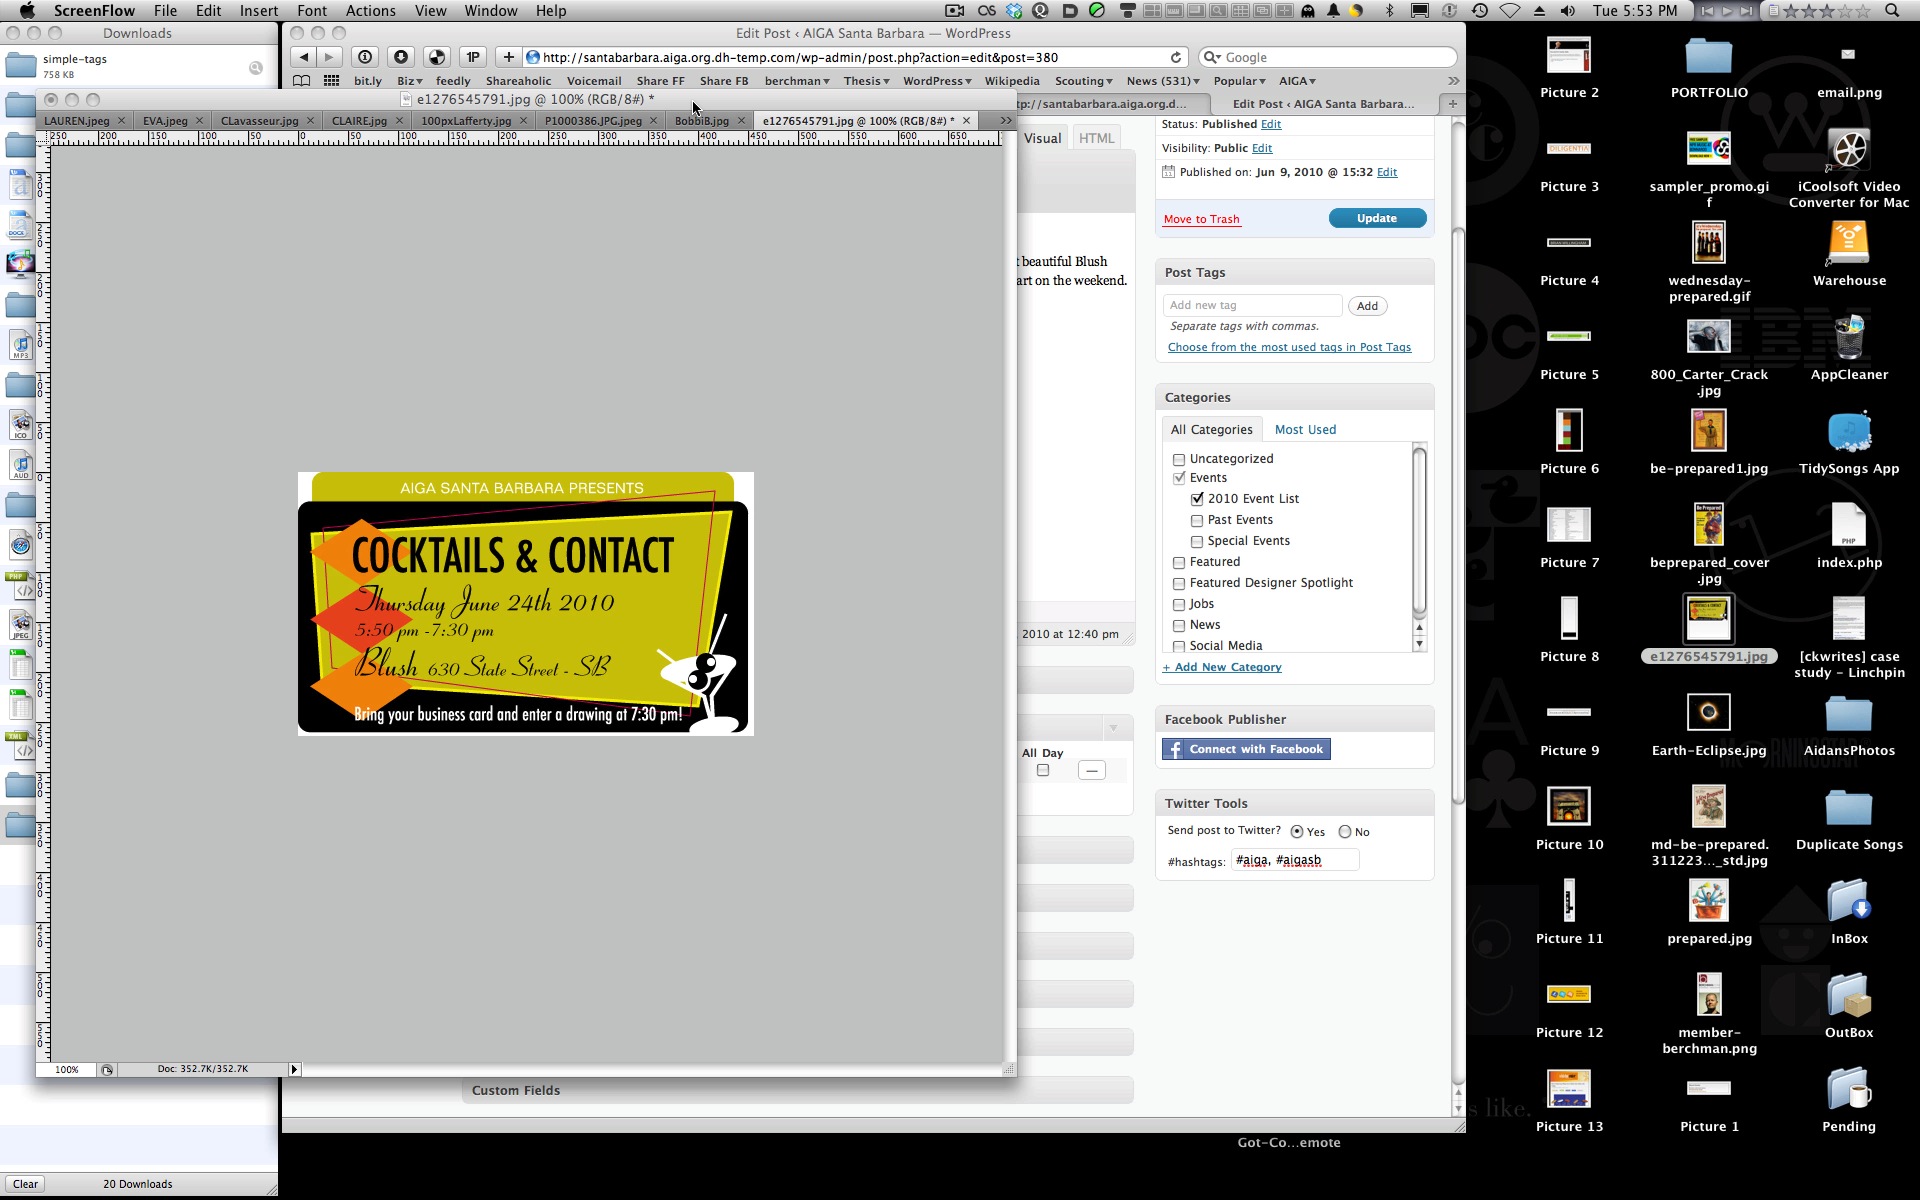Viewport: 1920px width, 1200px height.
Task: Open a new browser tab with the plus
Action: coord(1452,103)
